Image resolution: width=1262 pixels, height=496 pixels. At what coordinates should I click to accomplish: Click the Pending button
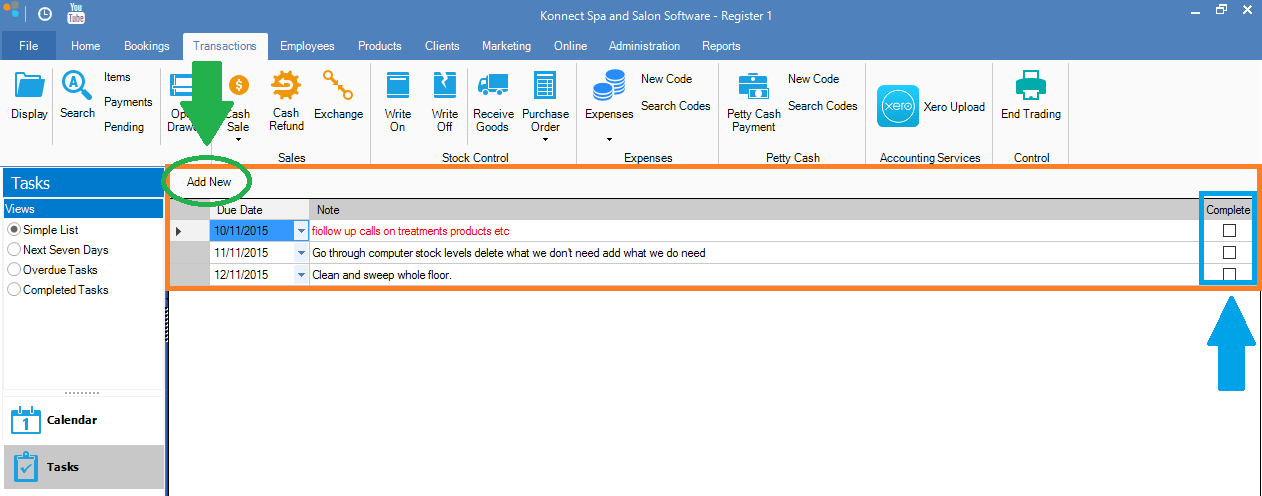[x=124, y=127]
